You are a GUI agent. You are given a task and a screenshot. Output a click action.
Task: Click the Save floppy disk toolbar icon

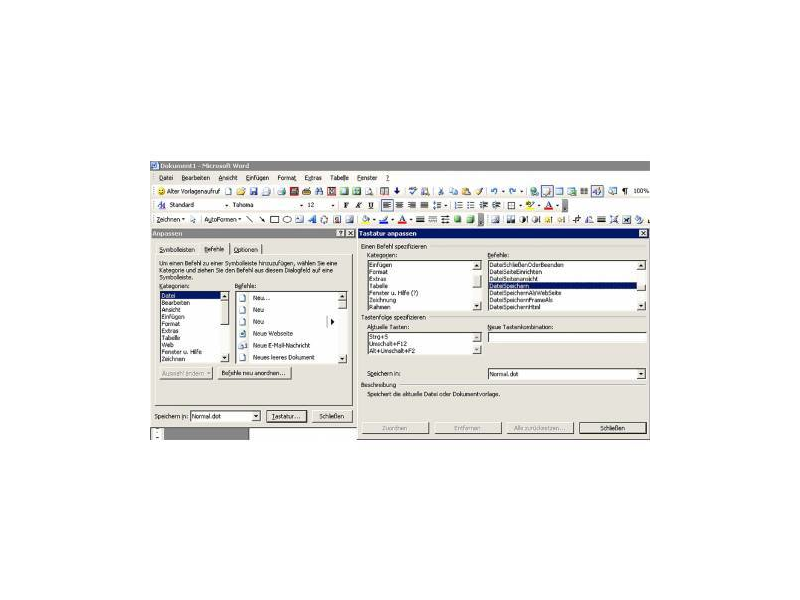254,191
